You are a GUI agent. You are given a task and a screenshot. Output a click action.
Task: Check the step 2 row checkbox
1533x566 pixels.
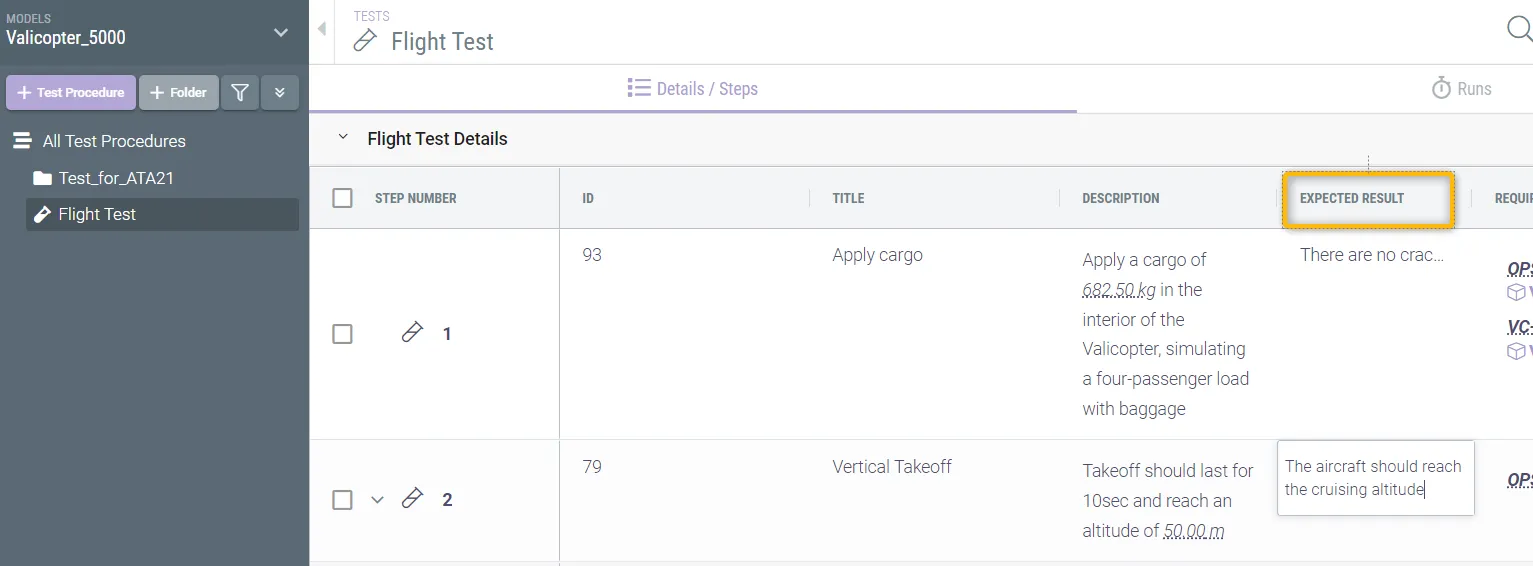343,500
